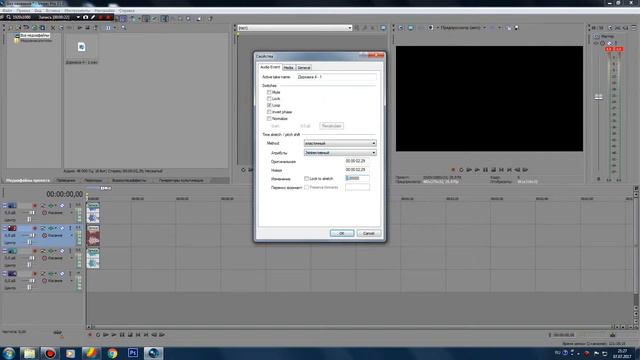Enable the Lock switch checkbox

pos(269,99)
